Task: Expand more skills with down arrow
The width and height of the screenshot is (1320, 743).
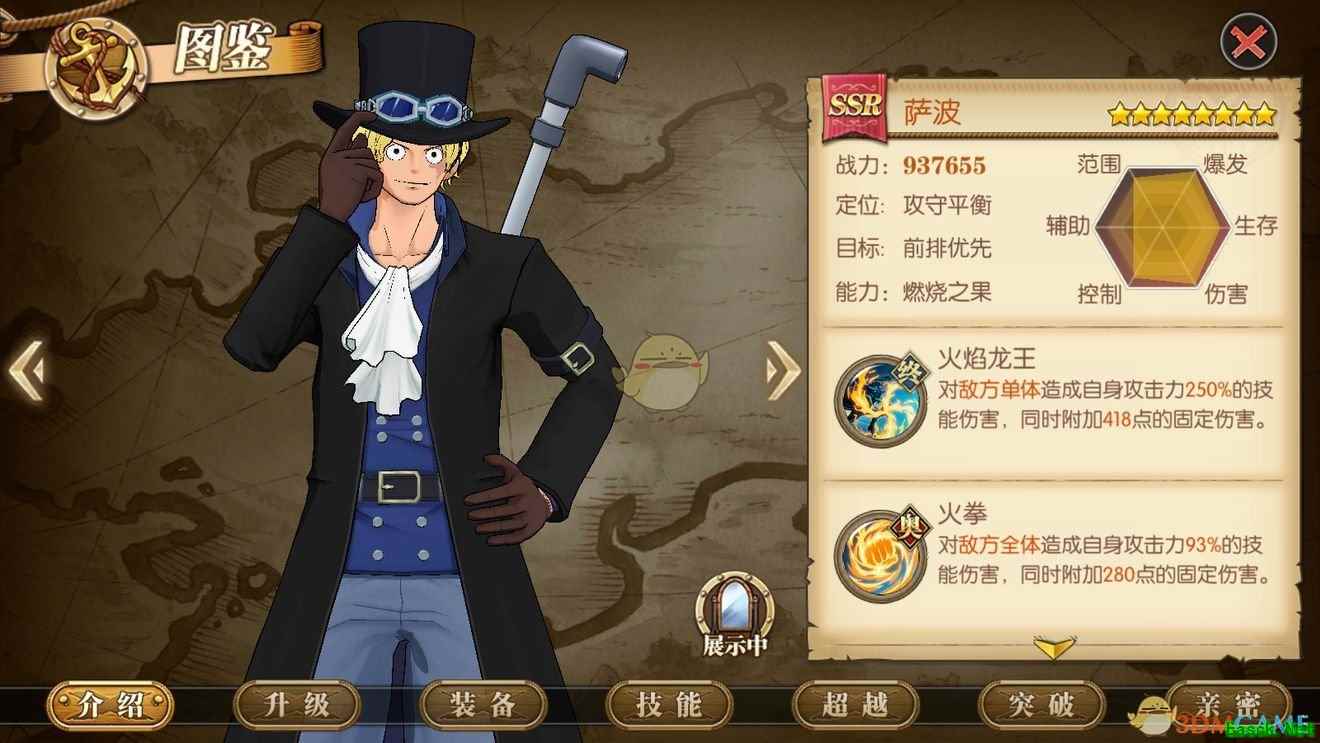Action: [x=1053, y=647]
